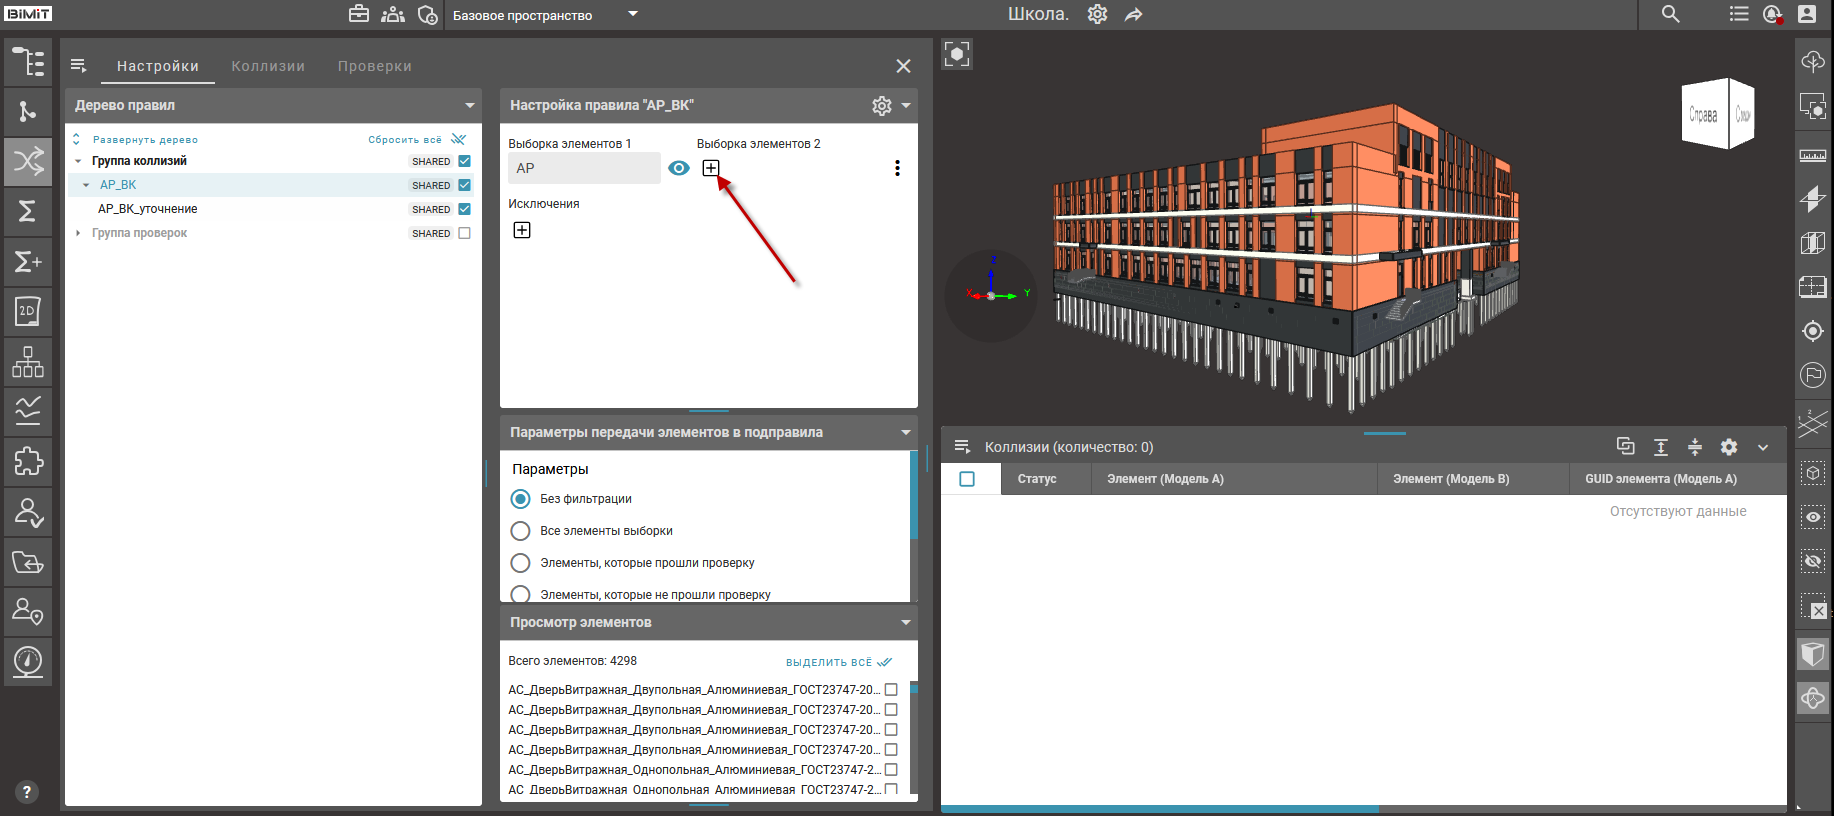Select 'Все элементы выборки' radio option
Screen dimensions: 1834x816
520,531
